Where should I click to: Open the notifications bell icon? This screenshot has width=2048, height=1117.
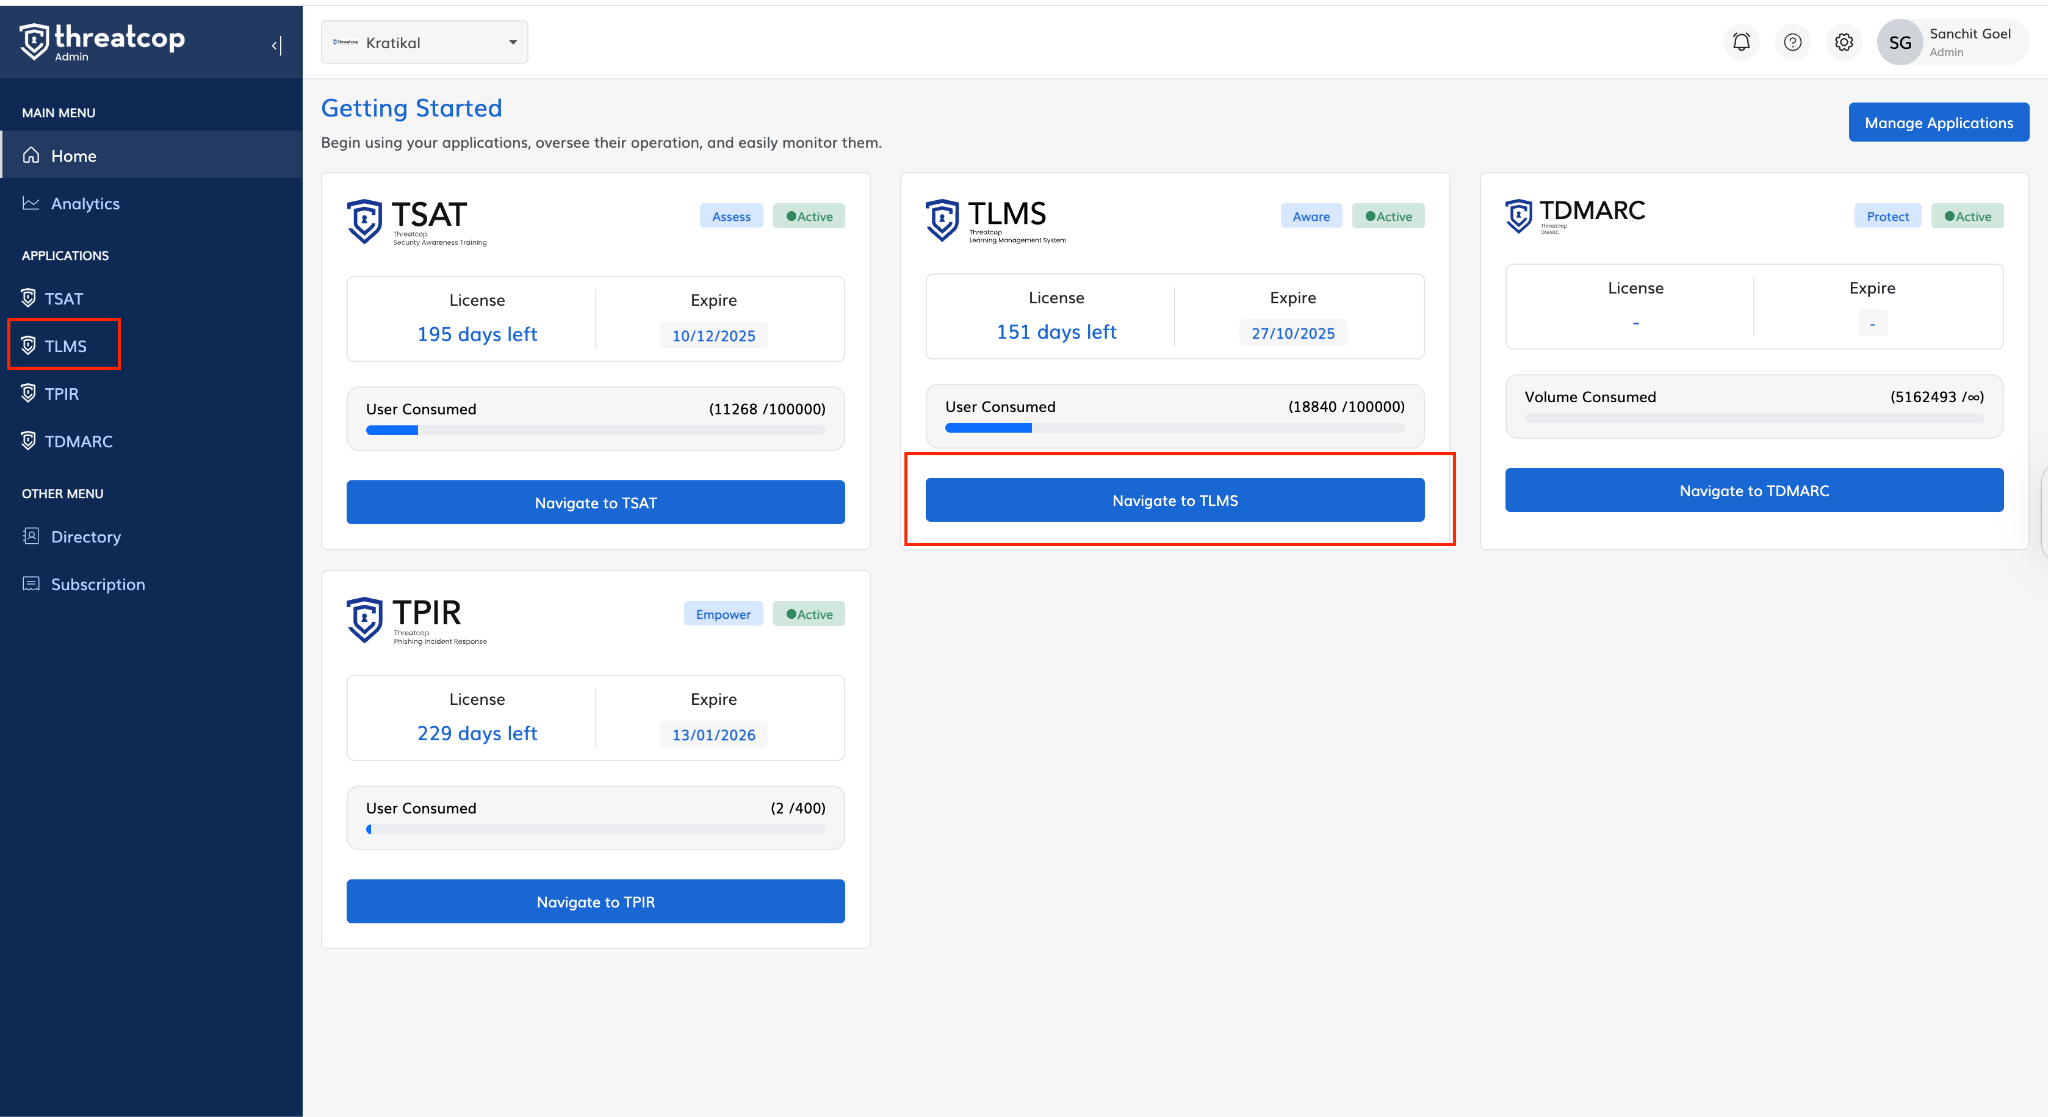click(1741, 42)
